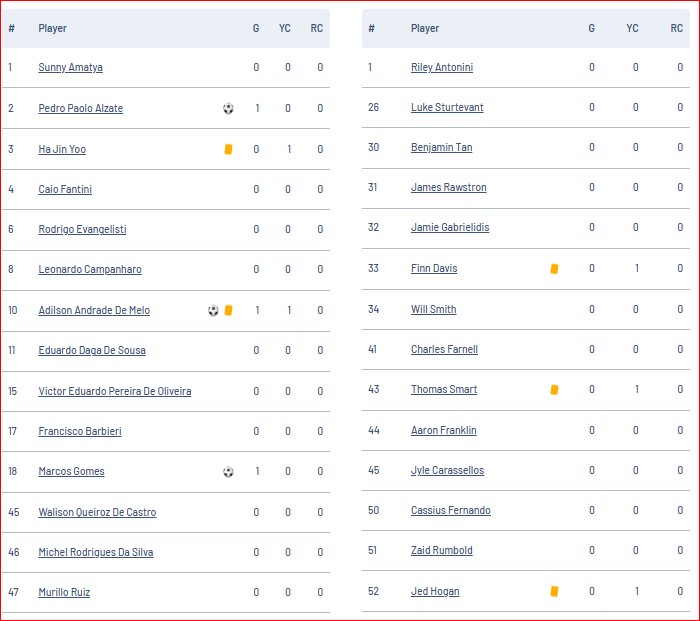Select player Victor Eduardo Pereira De Oliveira
The height and width of the screenshot is (621, 700).
[115, 391]
